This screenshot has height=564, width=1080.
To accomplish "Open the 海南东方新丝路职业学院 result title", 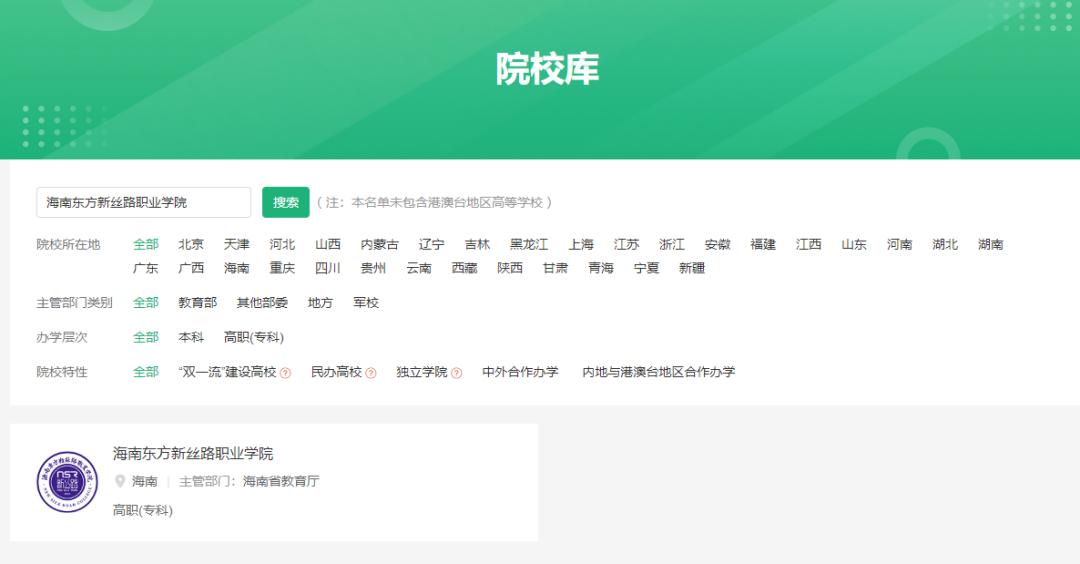I will coord(193,453).
